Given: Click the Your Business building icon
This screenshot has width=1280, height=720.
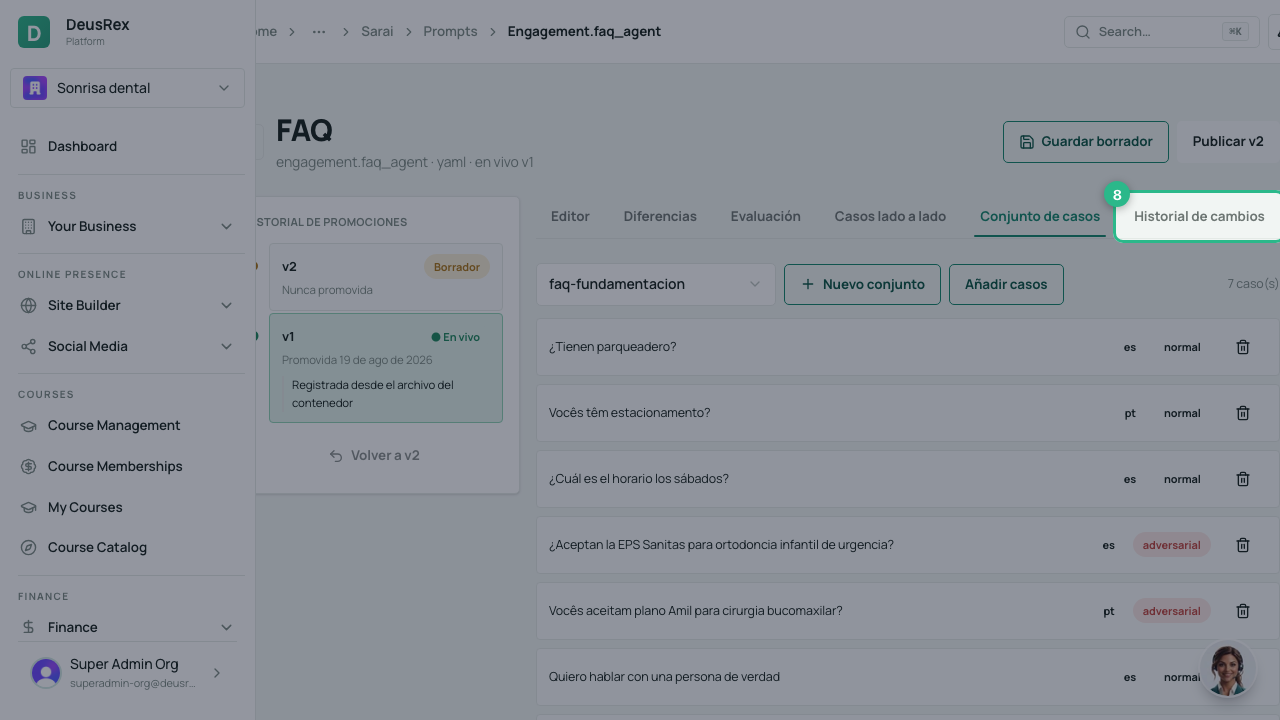Looking at the screenshot, I should [28, 226].
